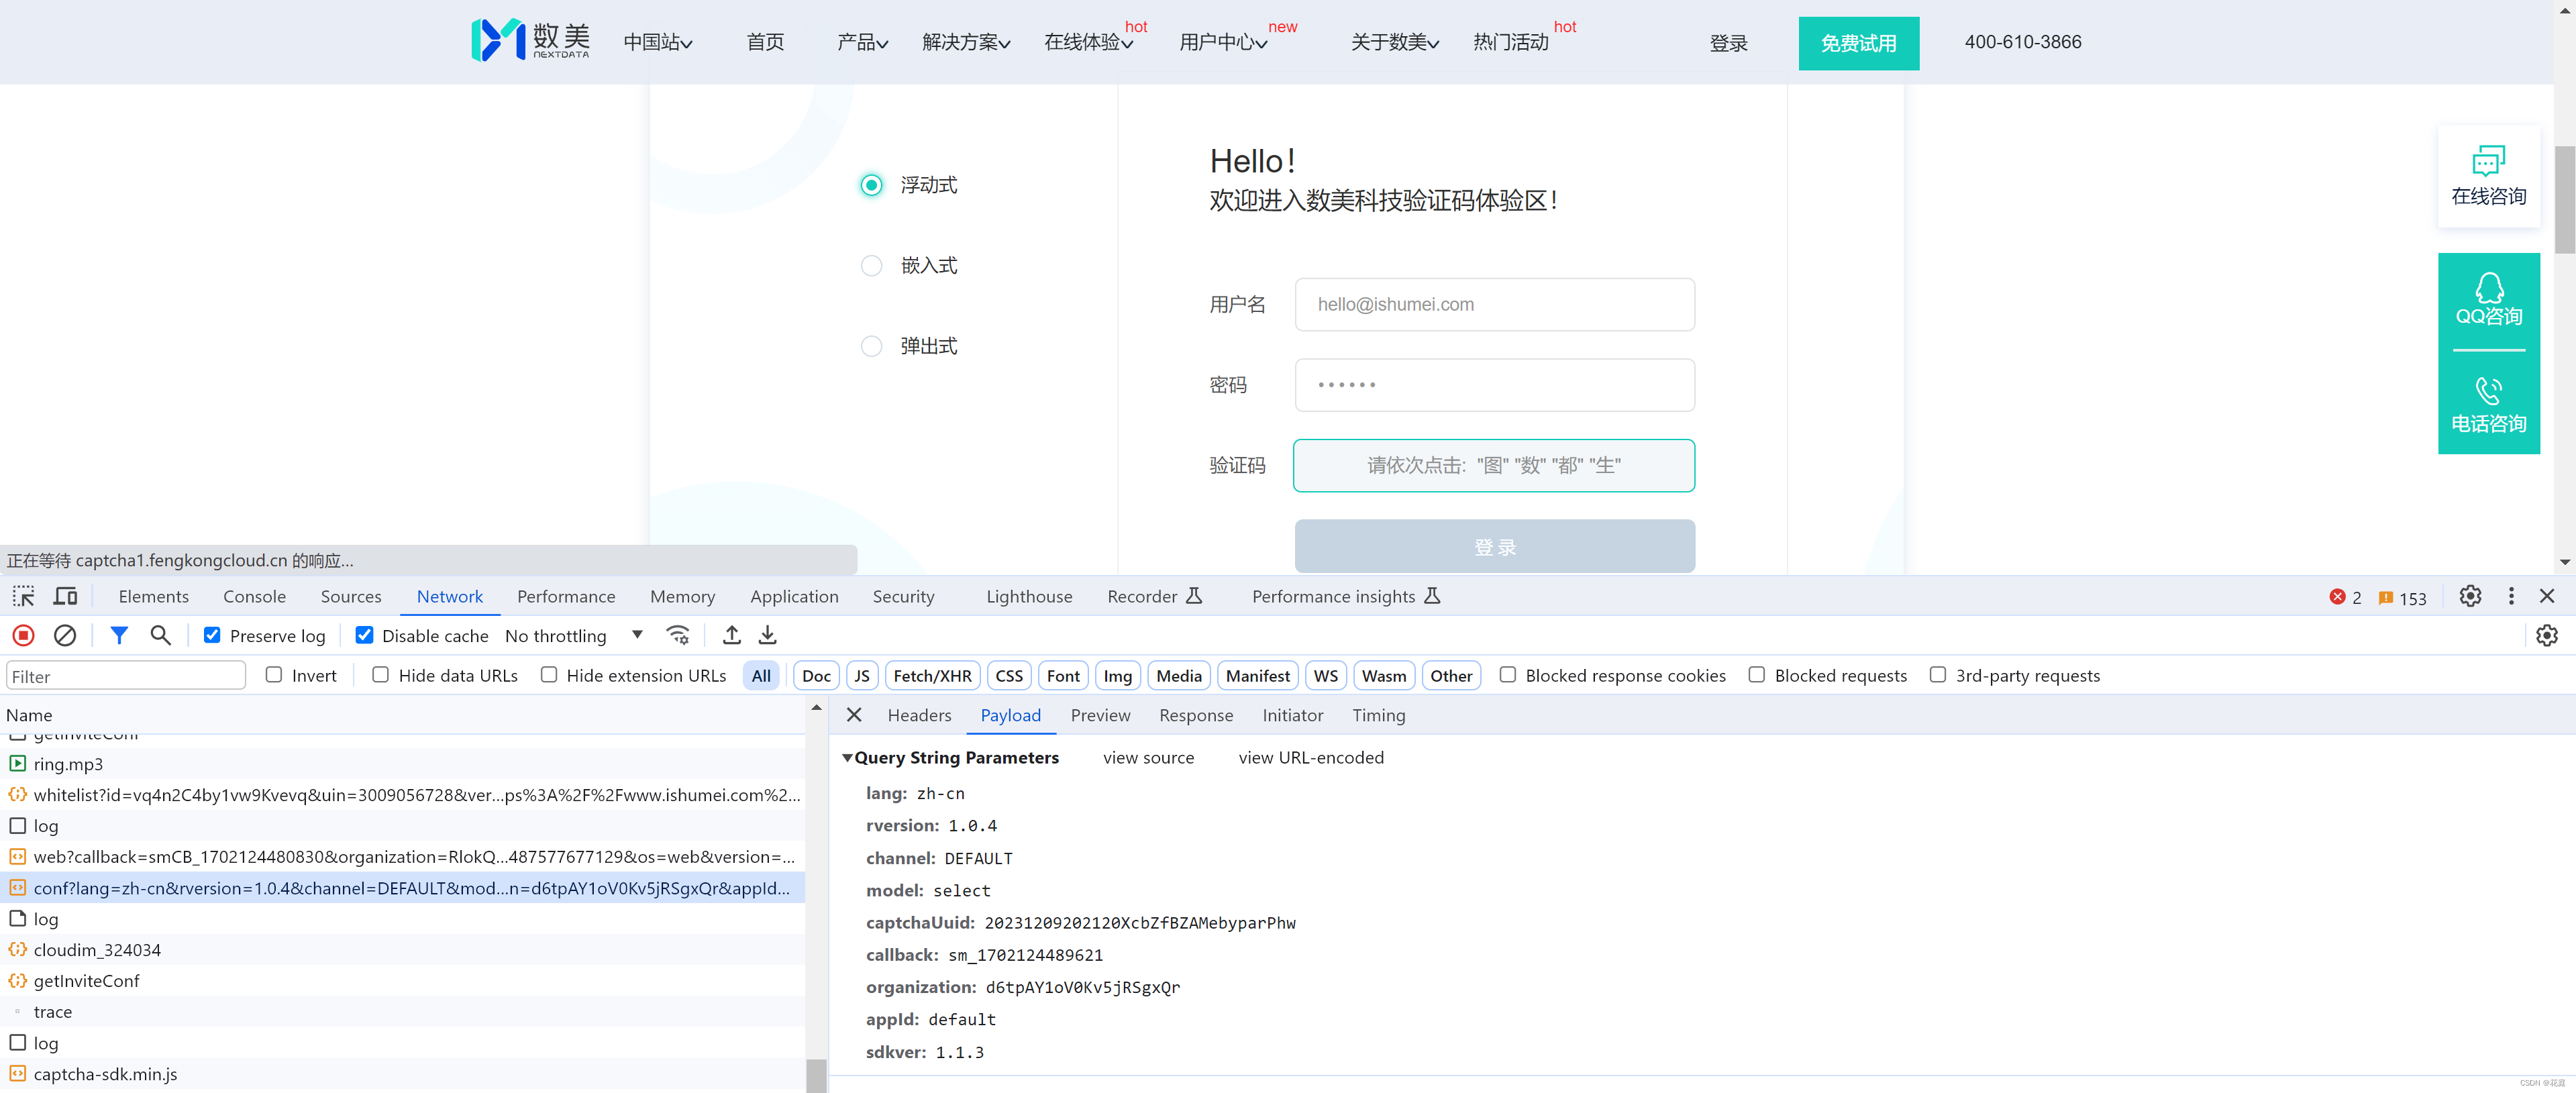
Task: Click view source link
Action: click(x=1149, y=758)
